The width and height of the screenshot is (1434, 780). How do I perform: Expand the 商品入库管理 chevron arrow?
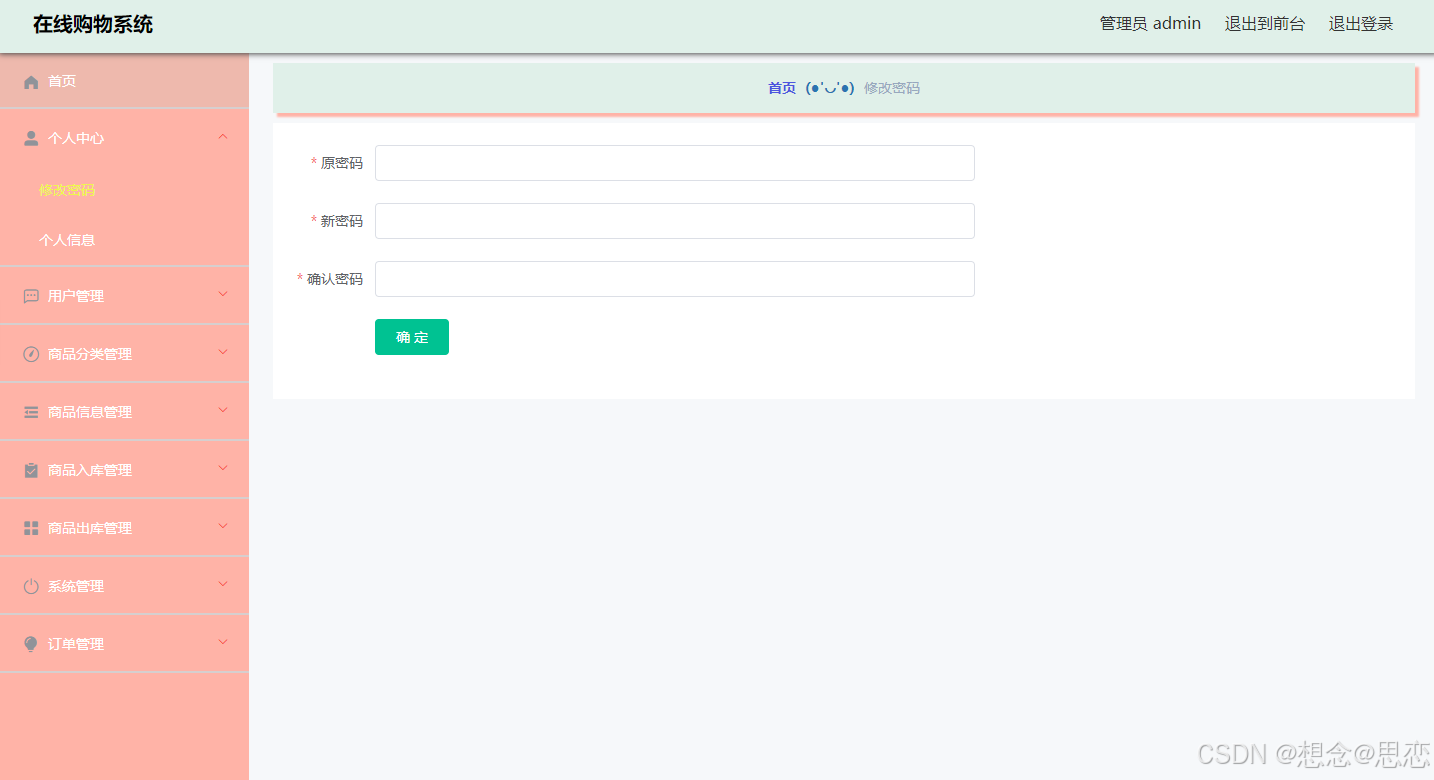[223, 468]
